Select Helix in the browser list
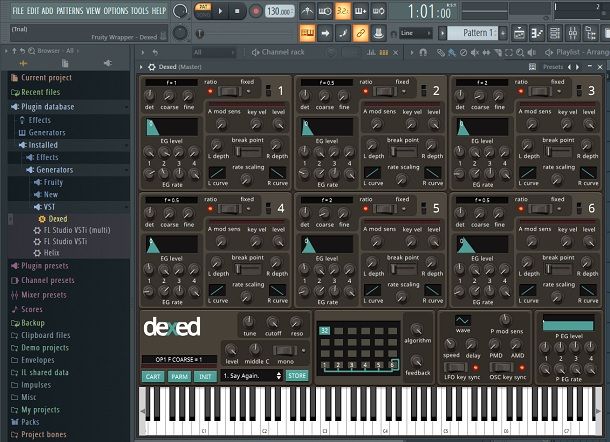610x442 pixels. point(51,253)
